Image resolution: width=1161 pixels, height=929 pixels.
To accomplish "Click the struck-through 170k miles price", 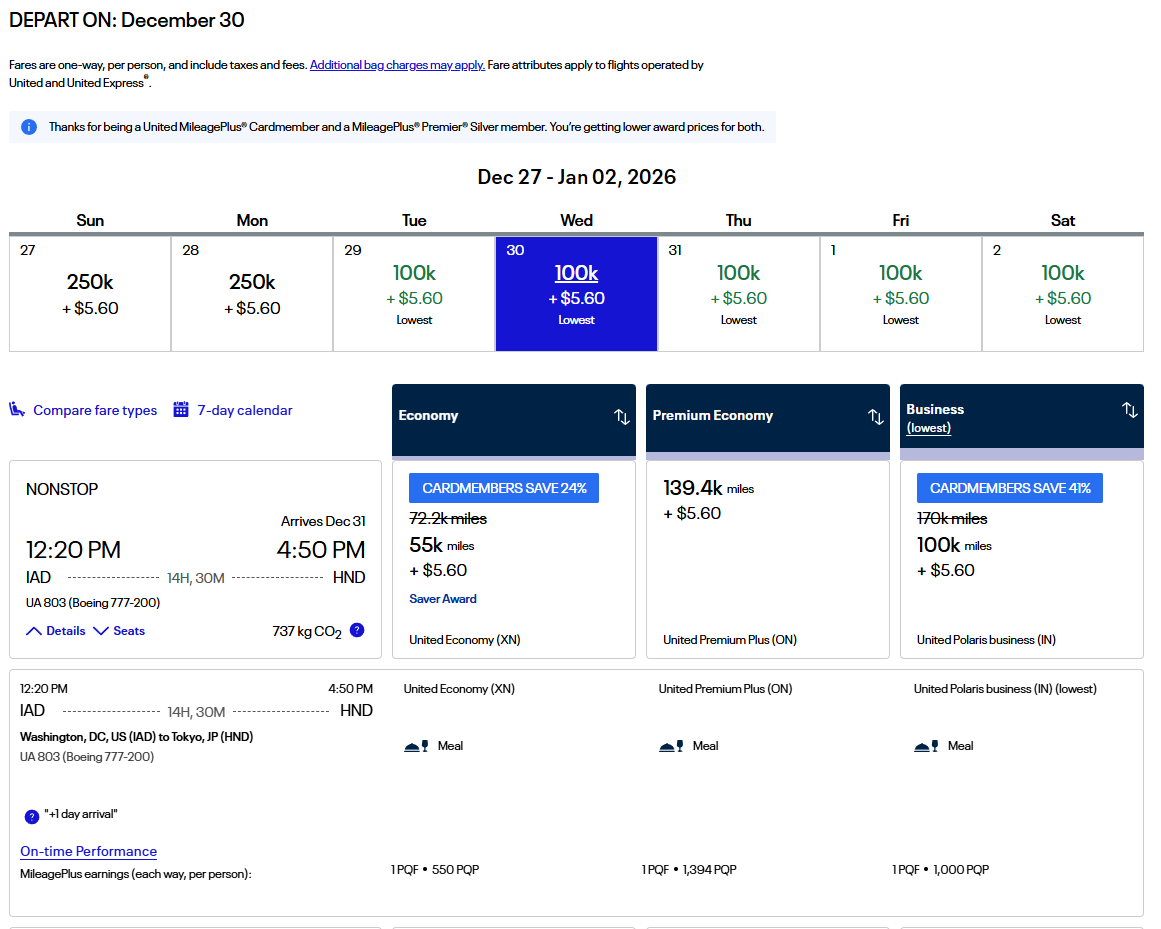I will 952,519.
